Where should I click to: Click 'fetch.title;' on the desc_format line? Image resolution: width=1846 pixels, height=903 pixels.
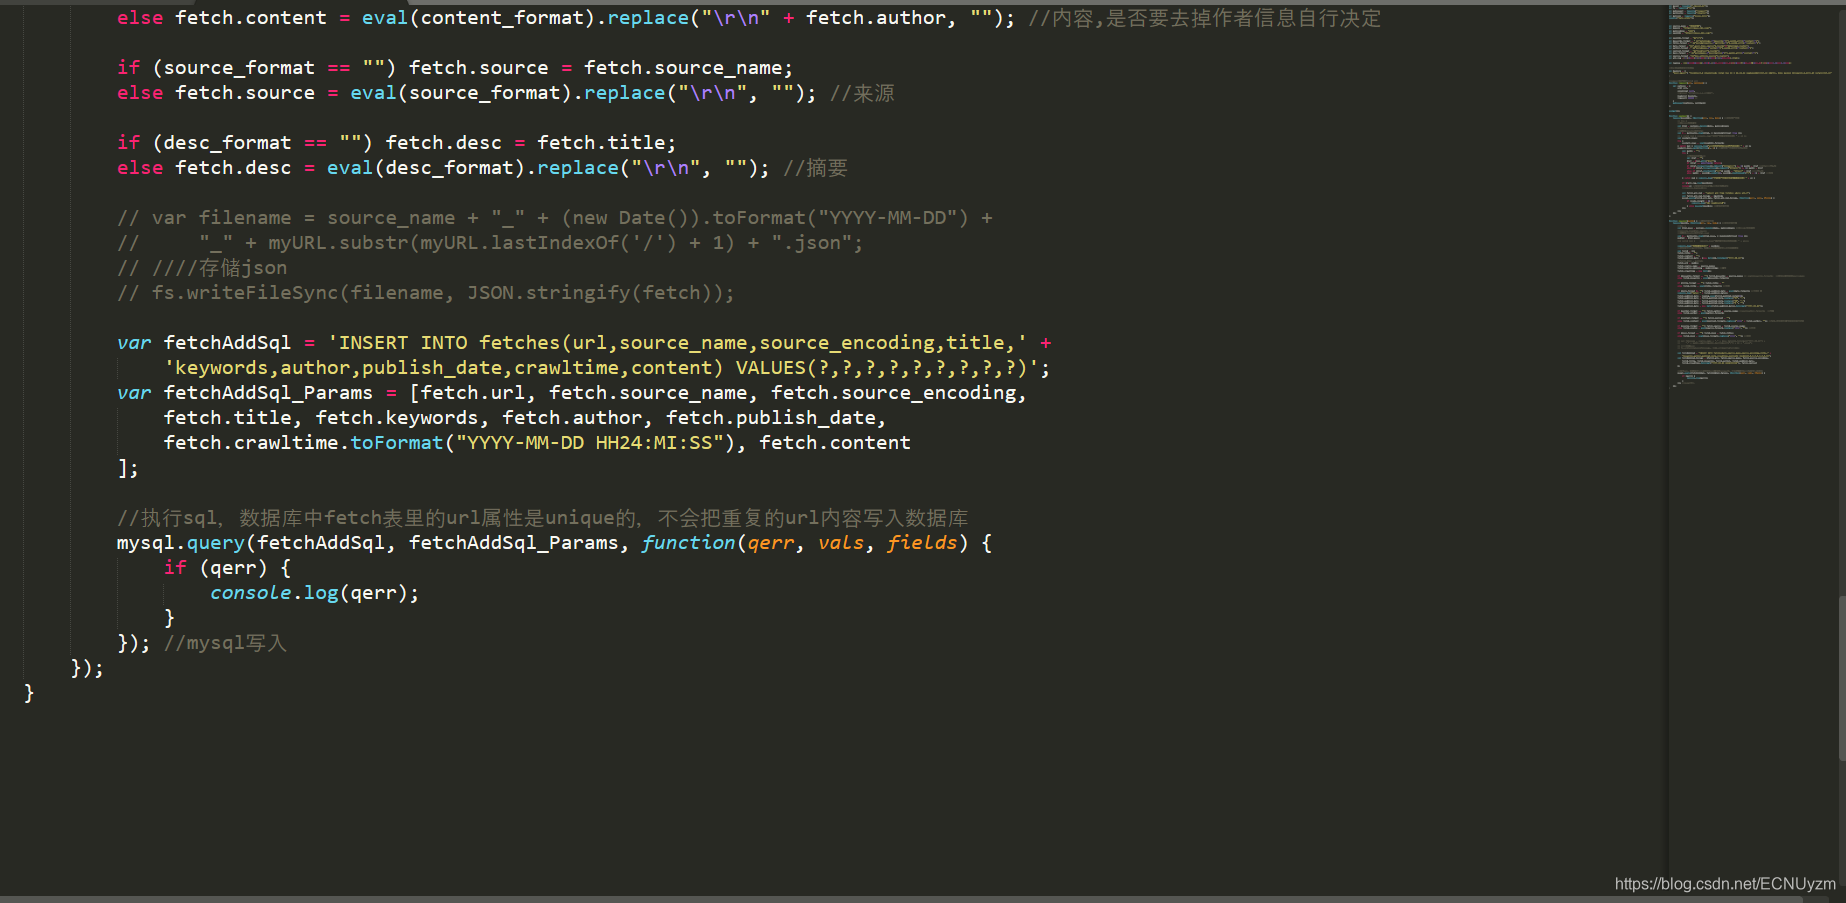(607, 143)
